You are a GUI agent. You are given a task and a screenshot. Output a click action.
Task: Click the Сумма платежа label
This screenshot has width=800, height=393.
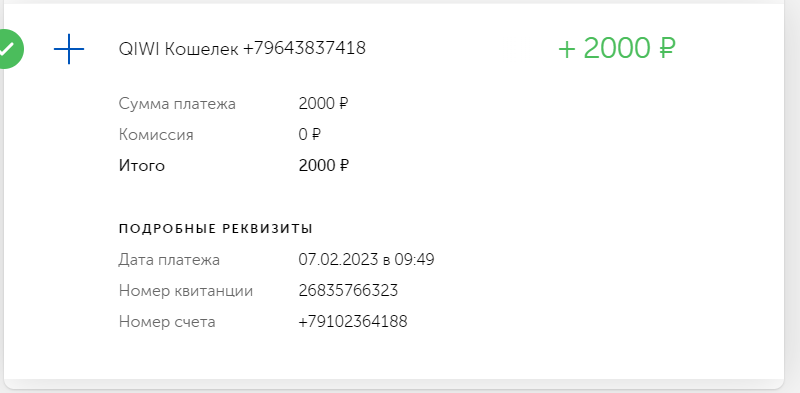point(177,104)
